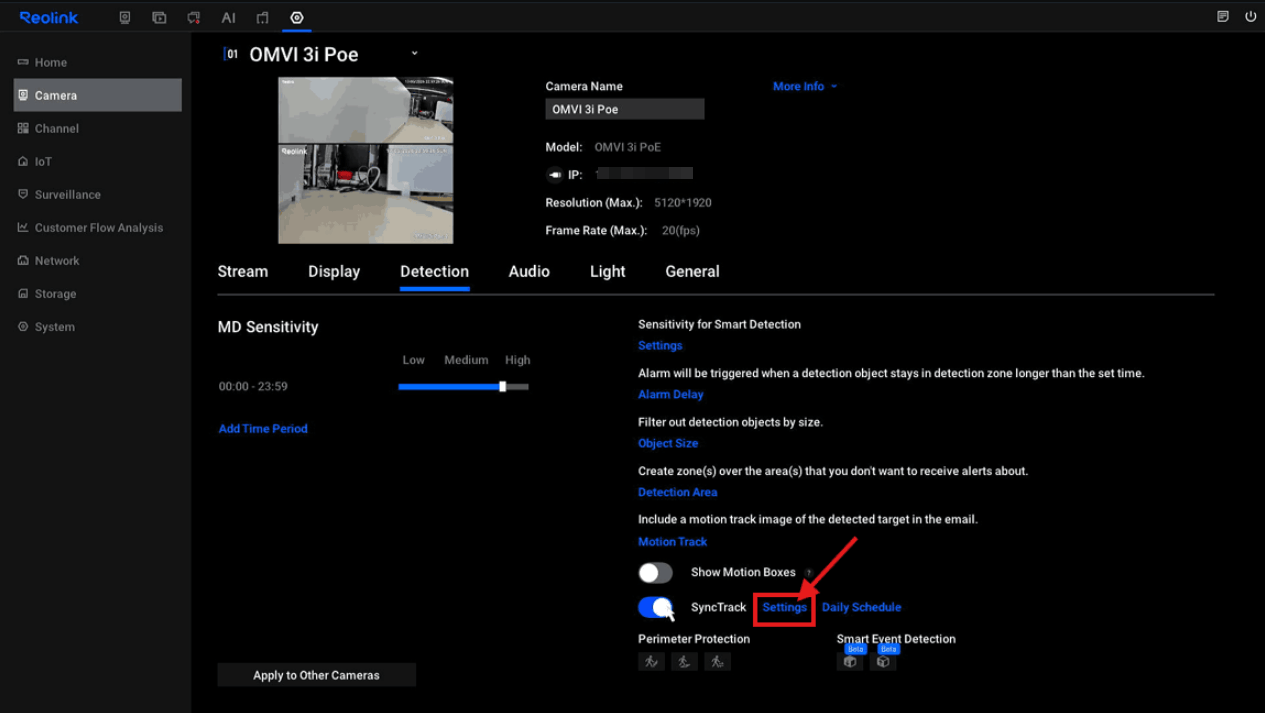Switch to the General tab
This screenshot has width=1265, height=713.
(692, 271)
